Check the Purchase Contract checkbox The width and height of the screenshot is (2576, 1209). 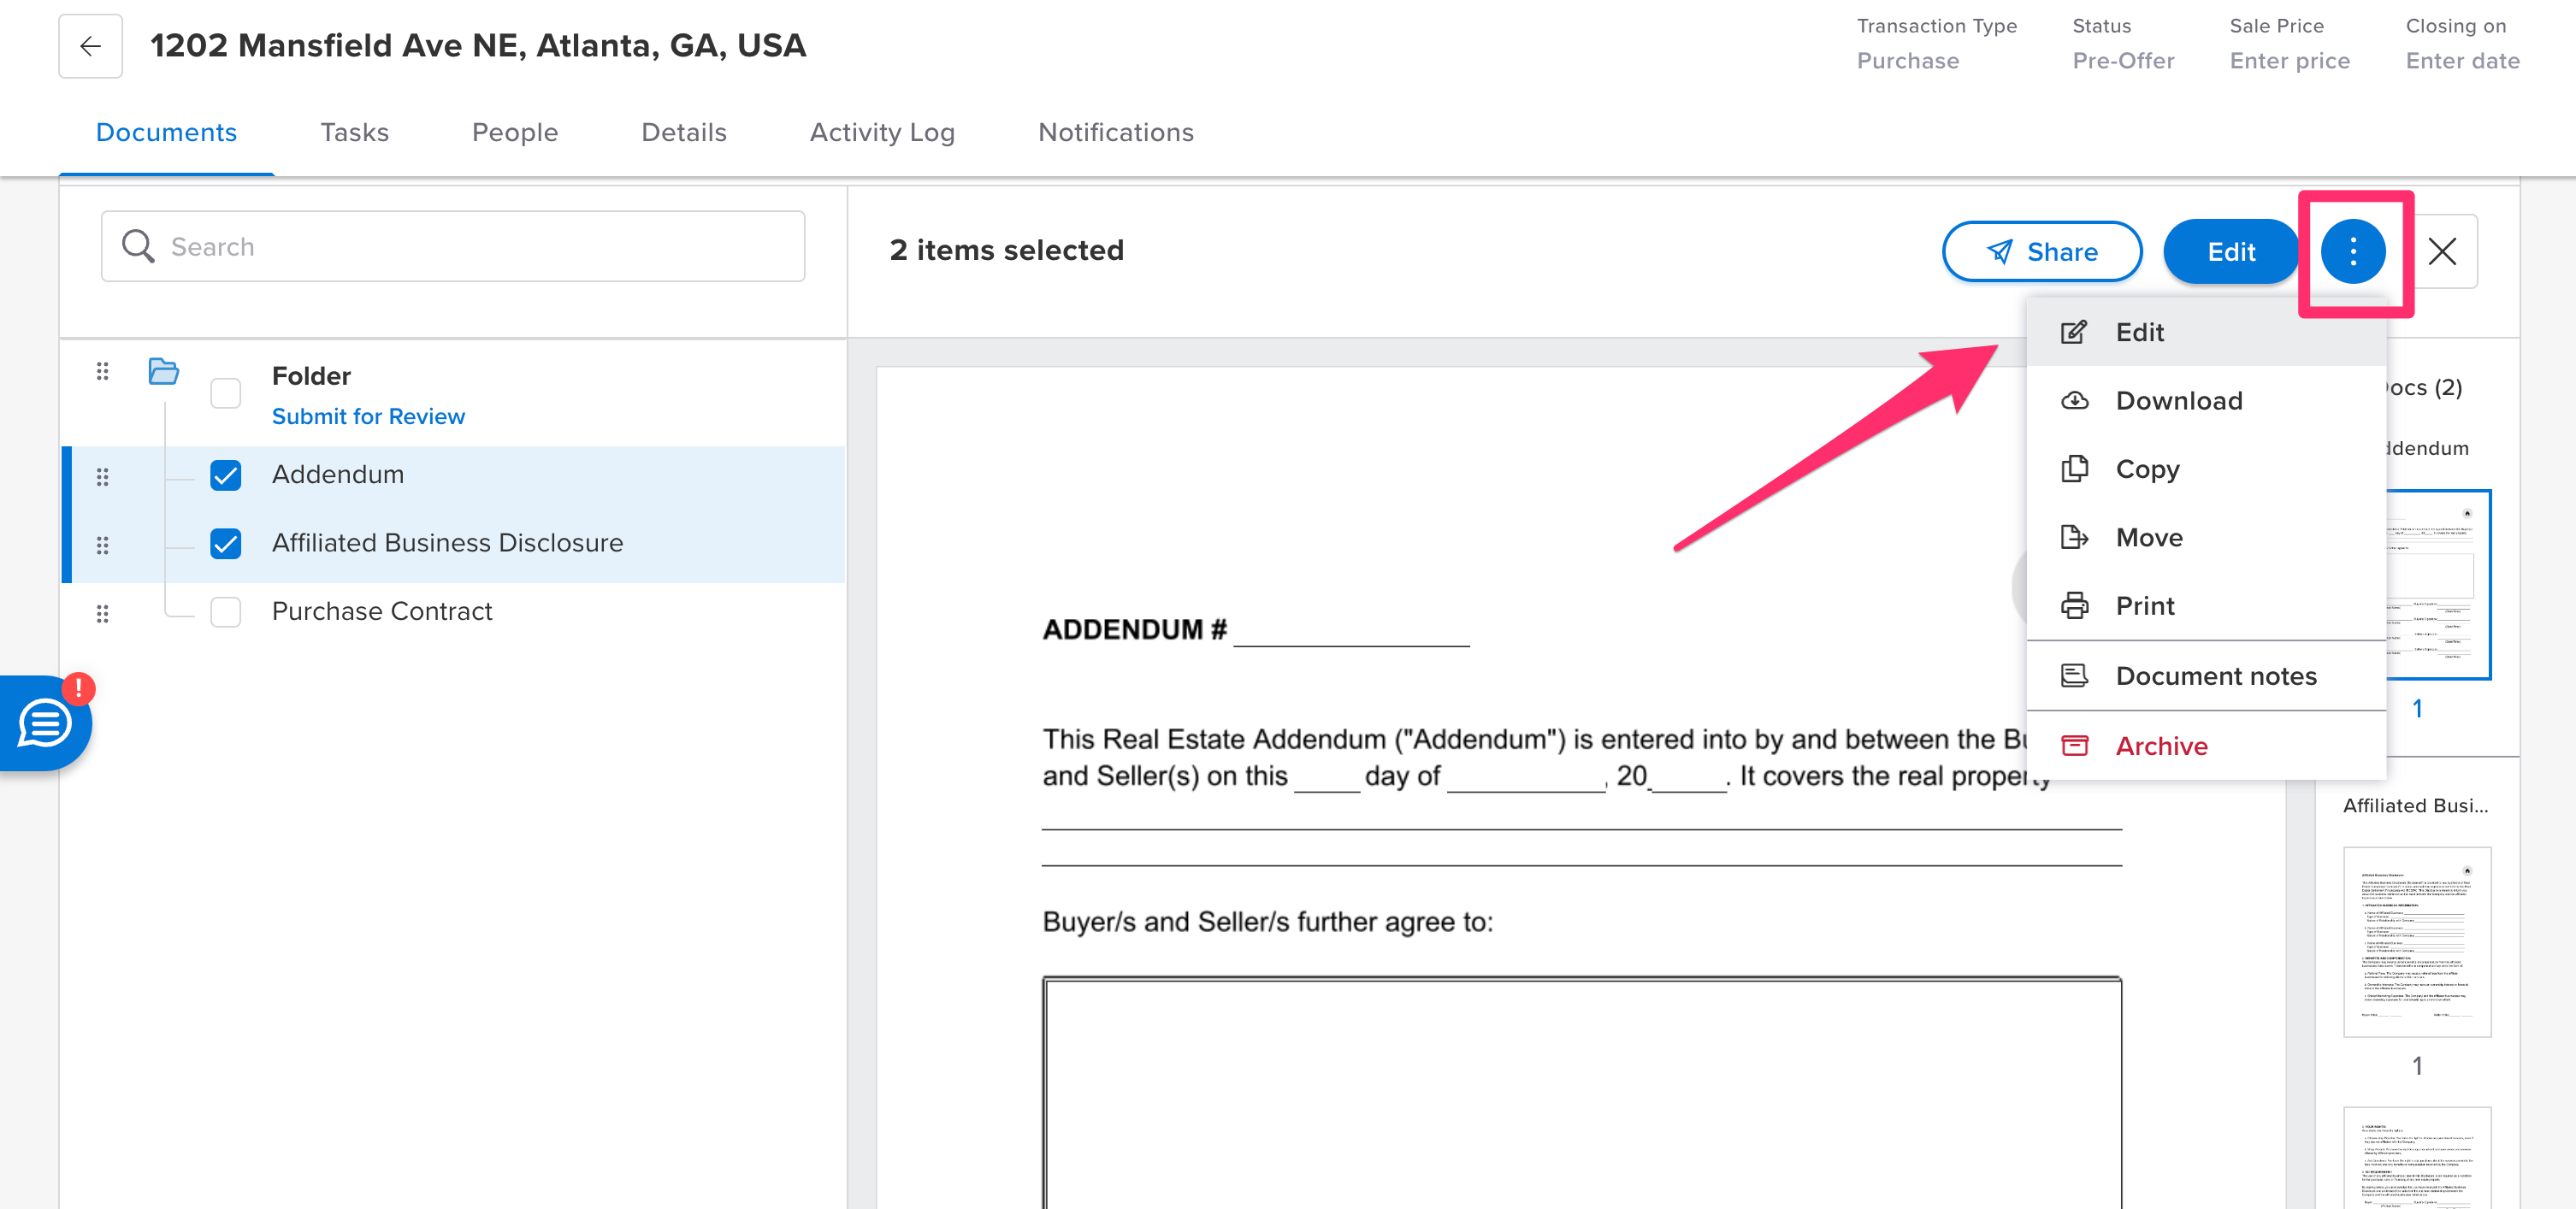(226, 612)
